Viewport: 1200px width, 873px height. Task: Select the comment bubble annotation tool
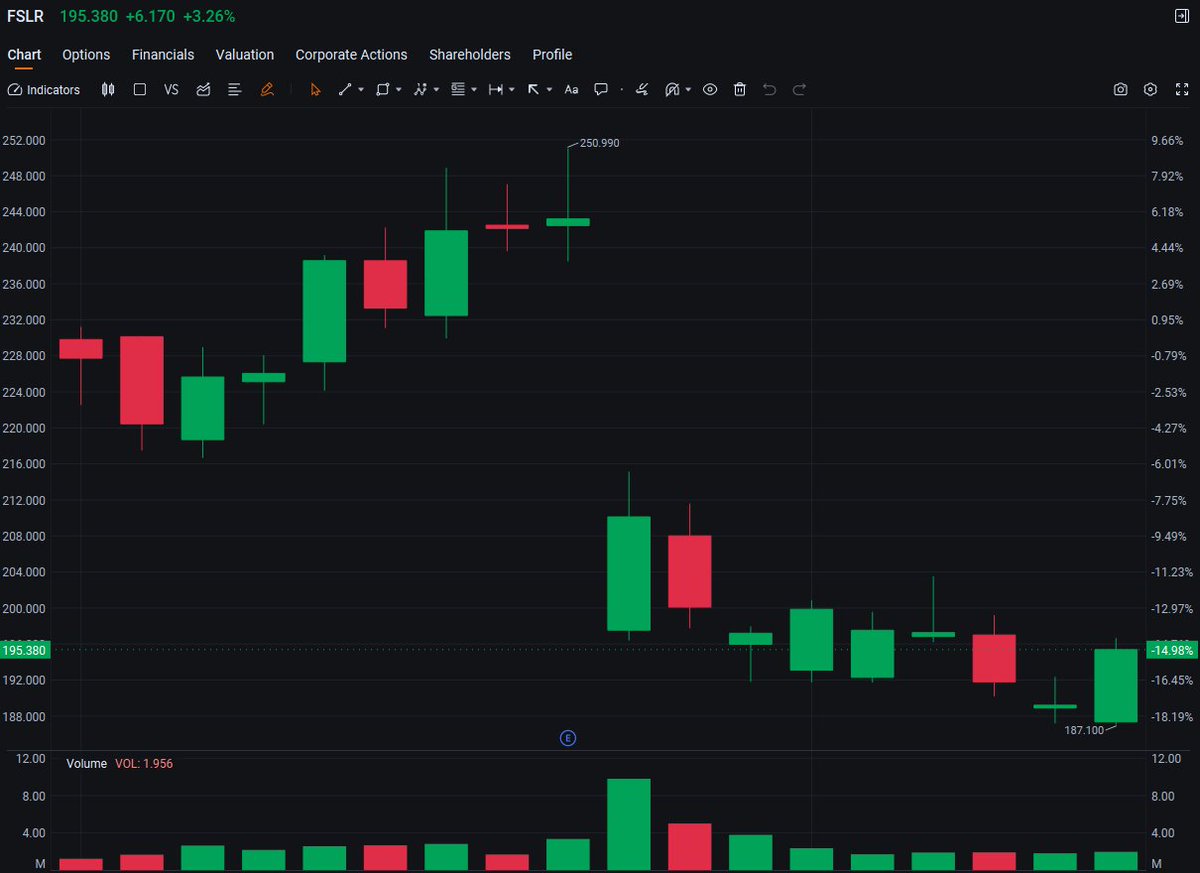point(601,89)
